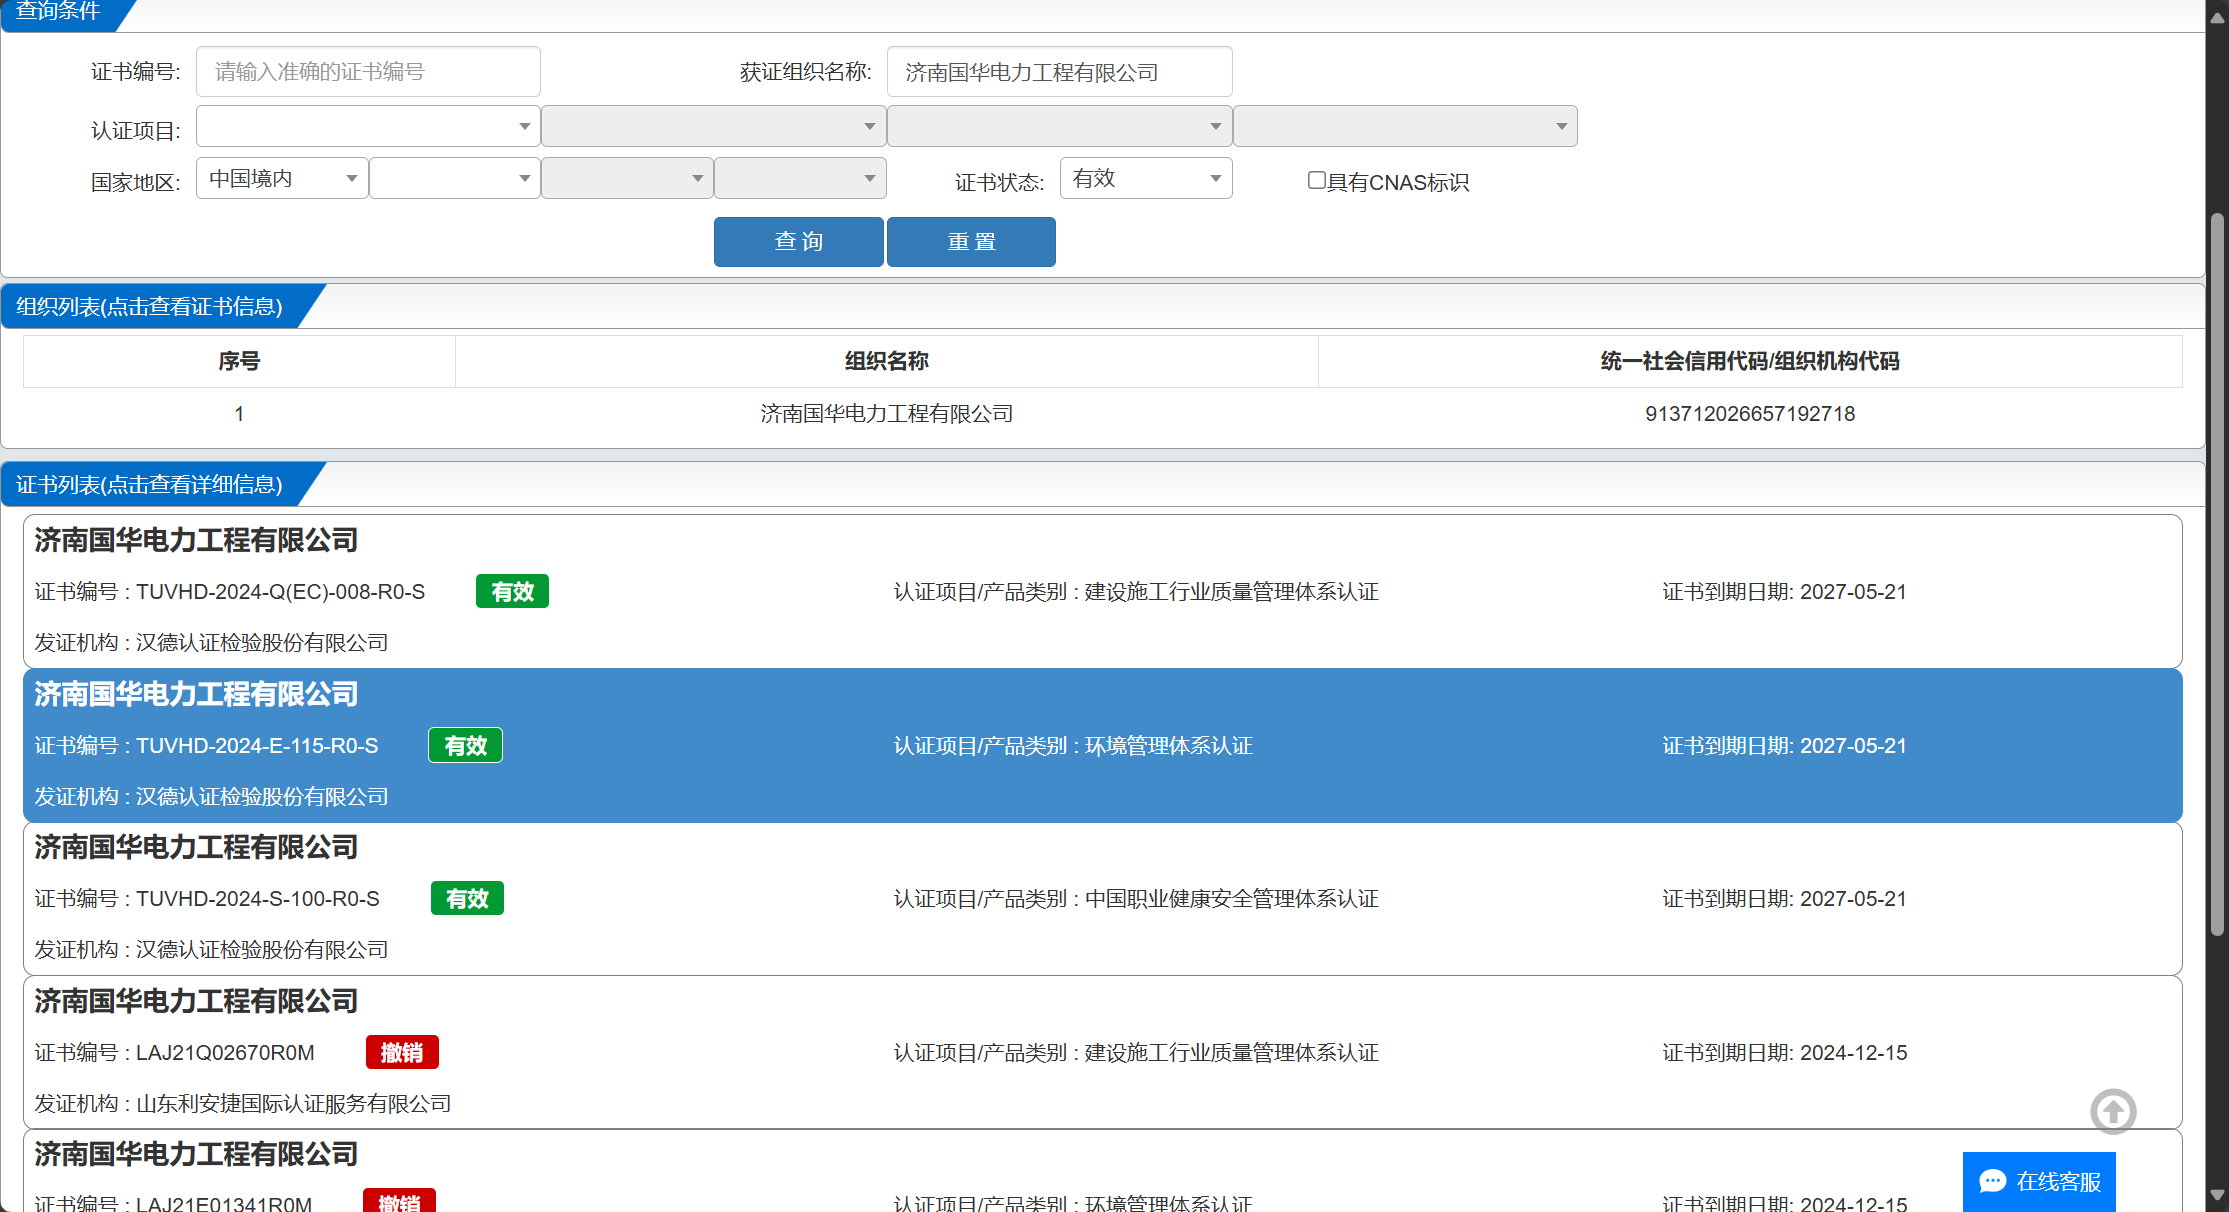Click the 组织列表 section header tab
Screen dimensions: 2229x1212
pos(150,306)
